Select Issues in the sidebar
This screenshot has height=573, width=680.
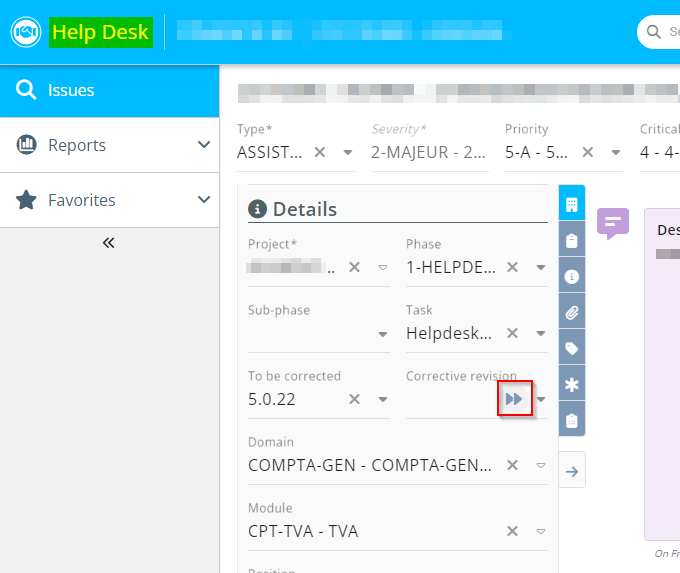[109, 90]
